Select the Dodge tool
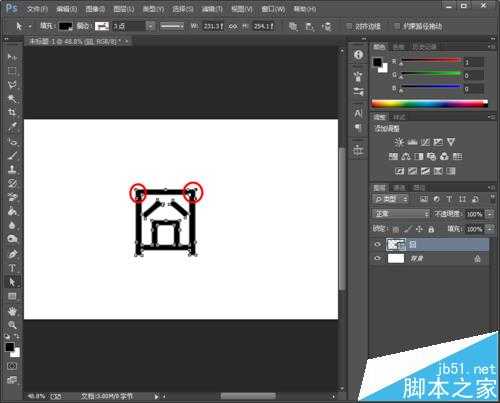This screenshot has width=500, height=403. pyautogui.click(x=12, y=239)
